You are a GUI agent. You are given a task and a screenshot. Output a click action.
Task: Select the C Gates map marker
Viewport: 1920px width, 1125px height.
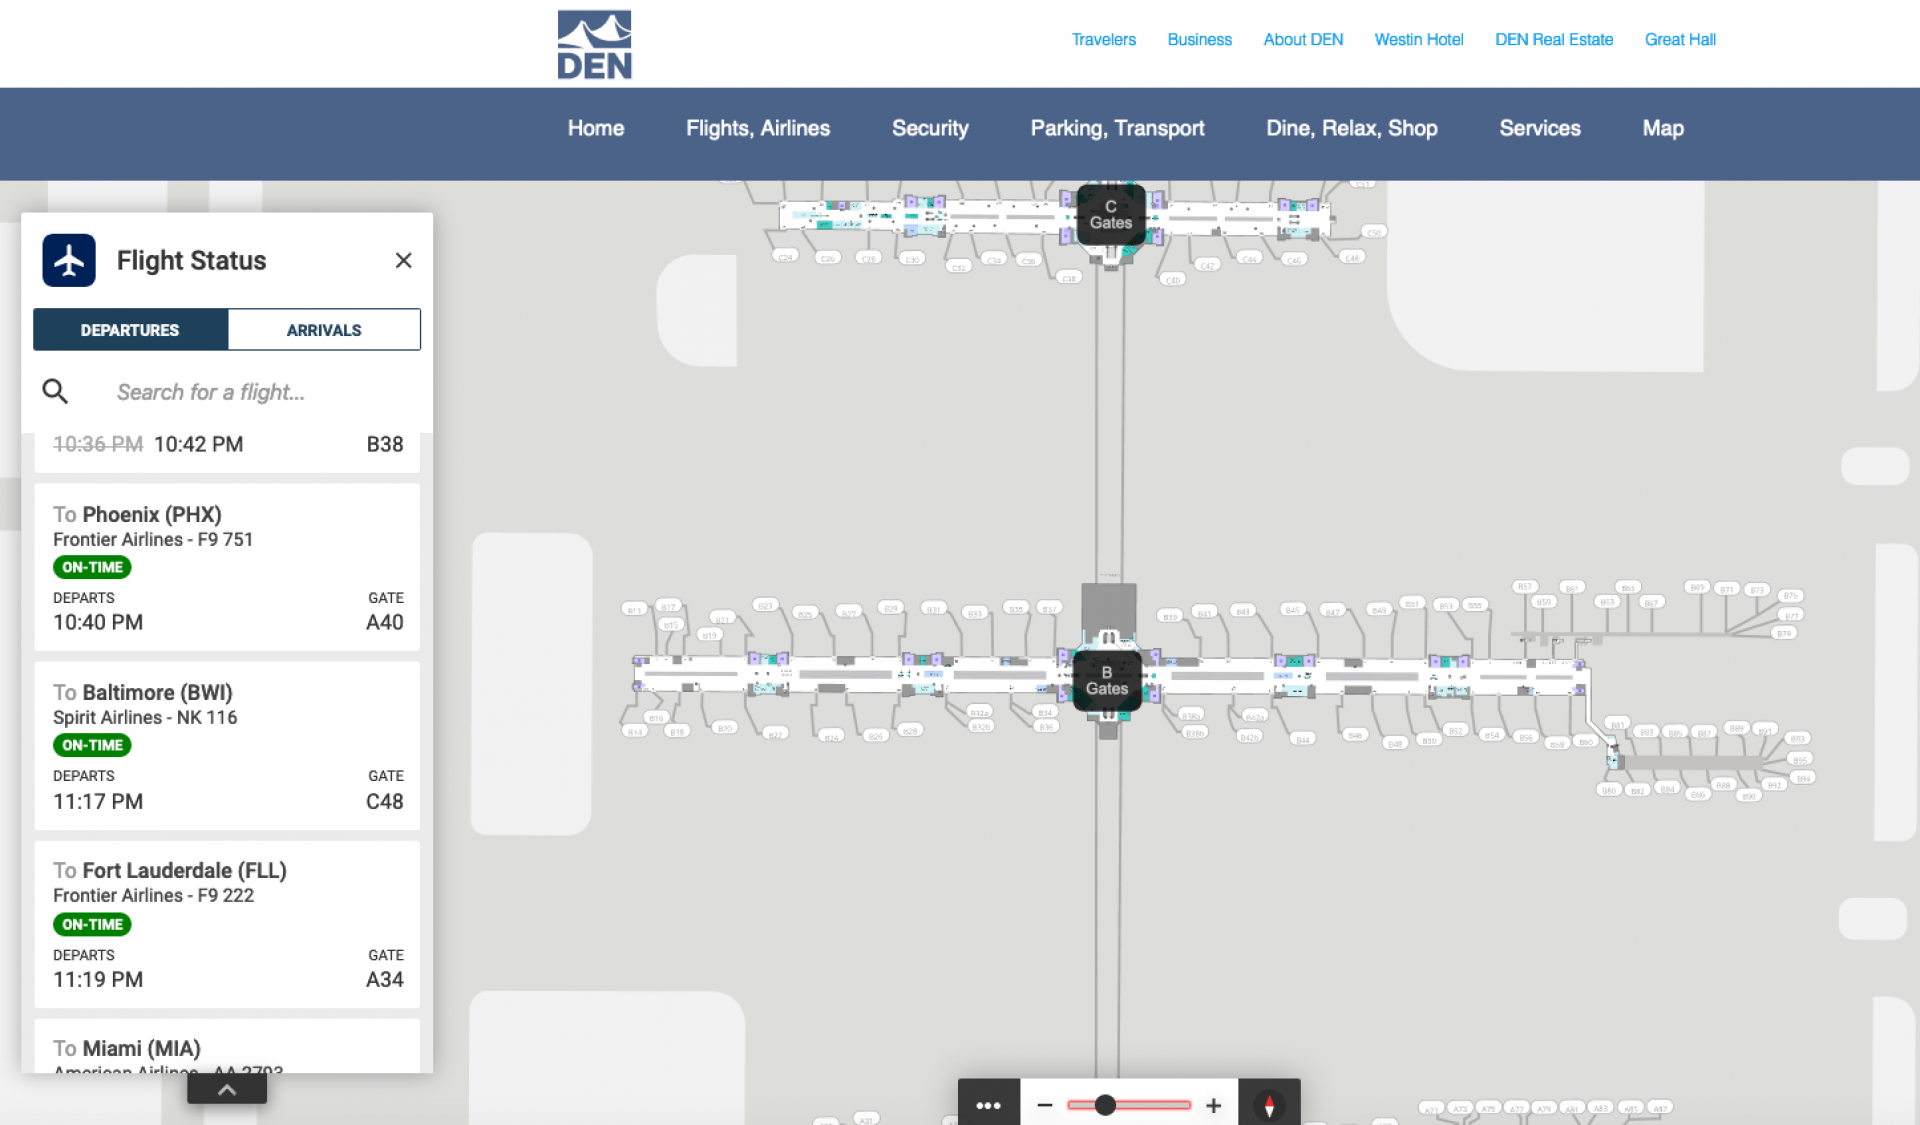point(1110,215)
